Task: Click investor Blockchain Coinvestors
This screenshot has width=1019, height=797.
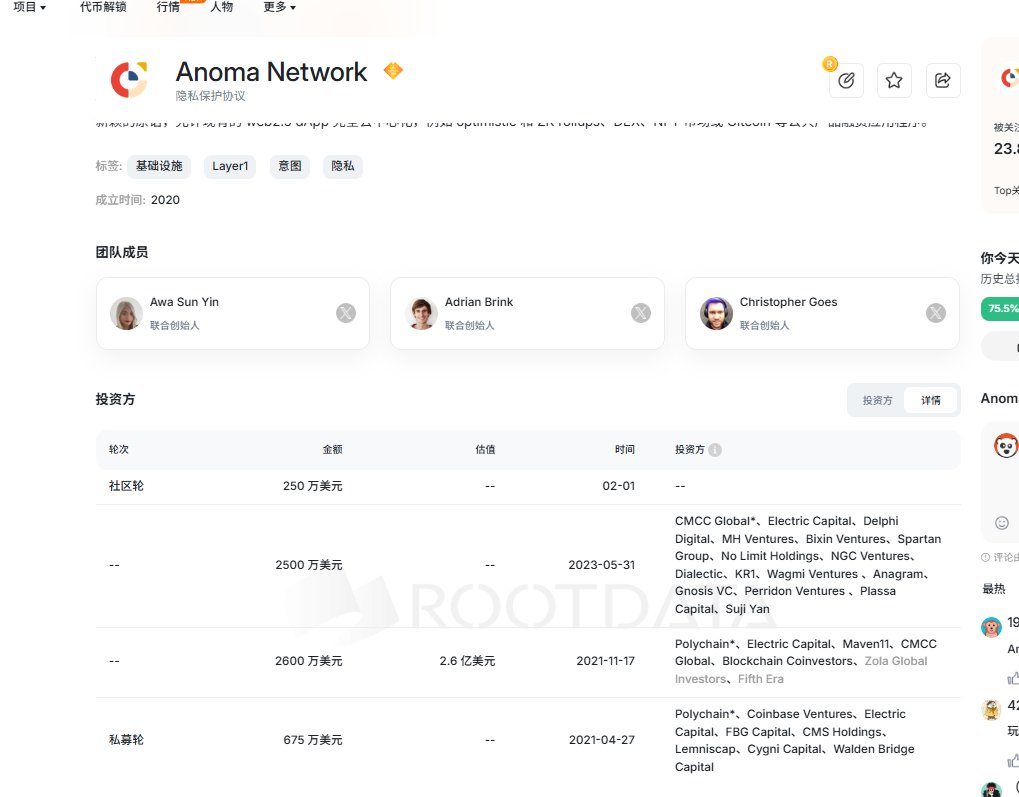Action: tap(788, 661)
